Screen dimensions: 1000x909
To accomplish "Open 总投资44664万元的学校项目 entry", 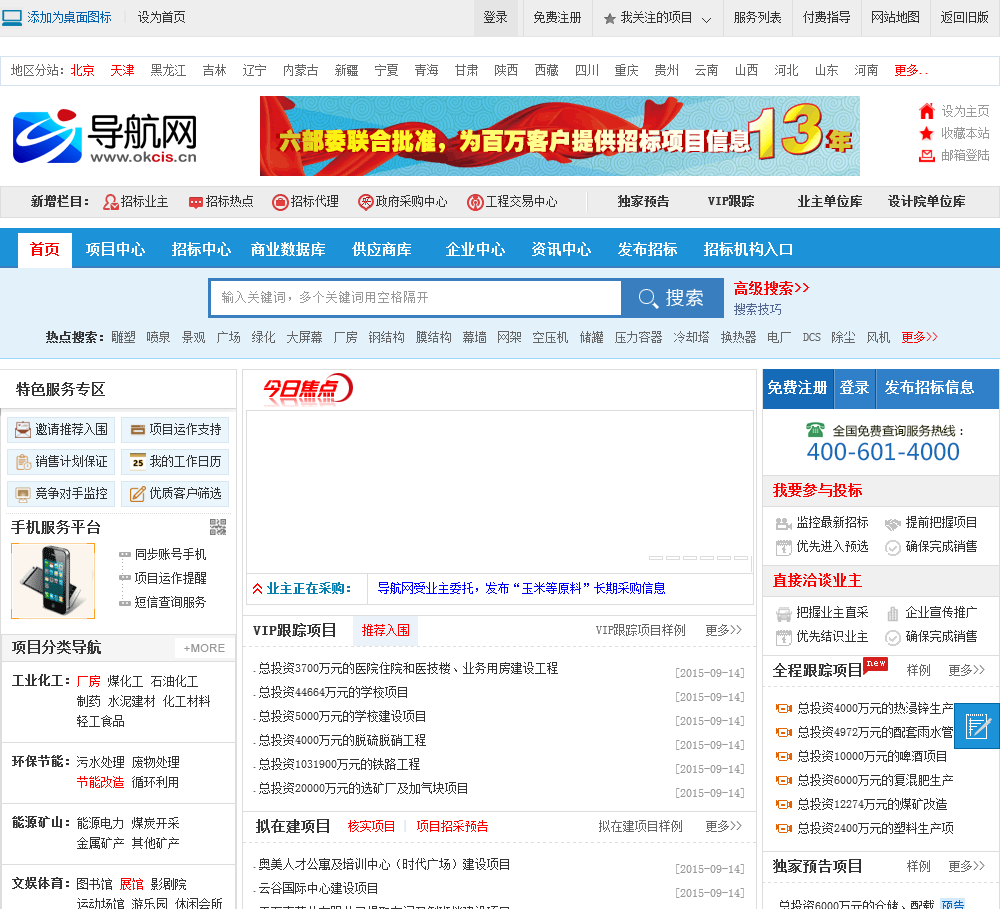I will click(333, 692).
